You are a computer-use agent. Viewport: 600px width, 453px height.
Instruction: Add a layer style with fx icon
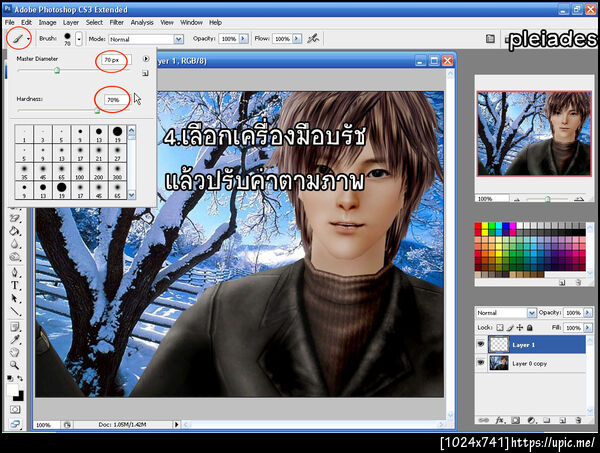tap(499, 420)
